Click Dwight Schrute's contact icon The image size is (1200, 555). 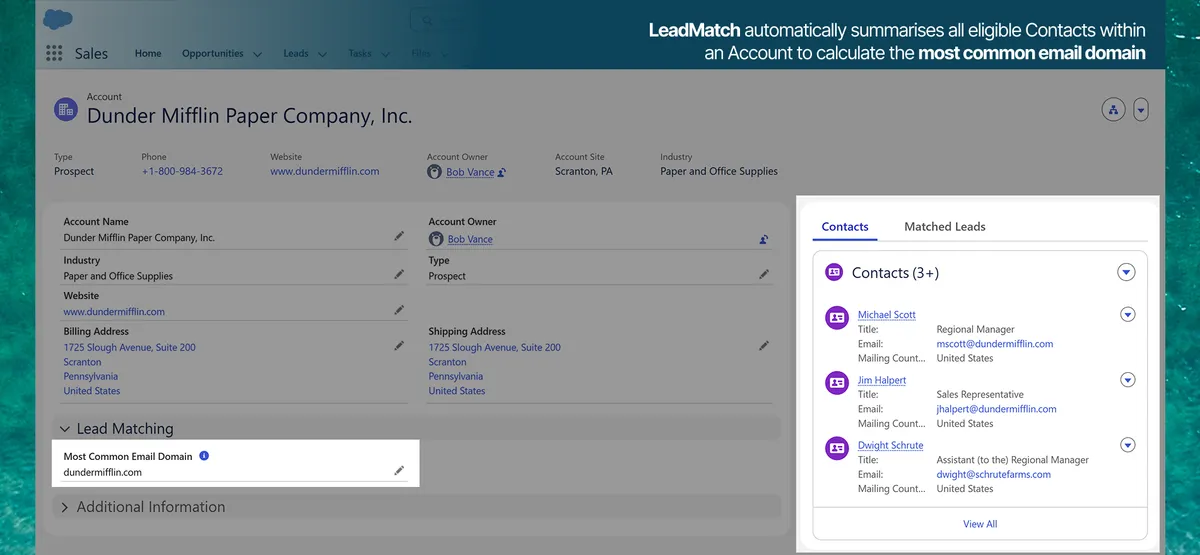[x=837, y=448]
